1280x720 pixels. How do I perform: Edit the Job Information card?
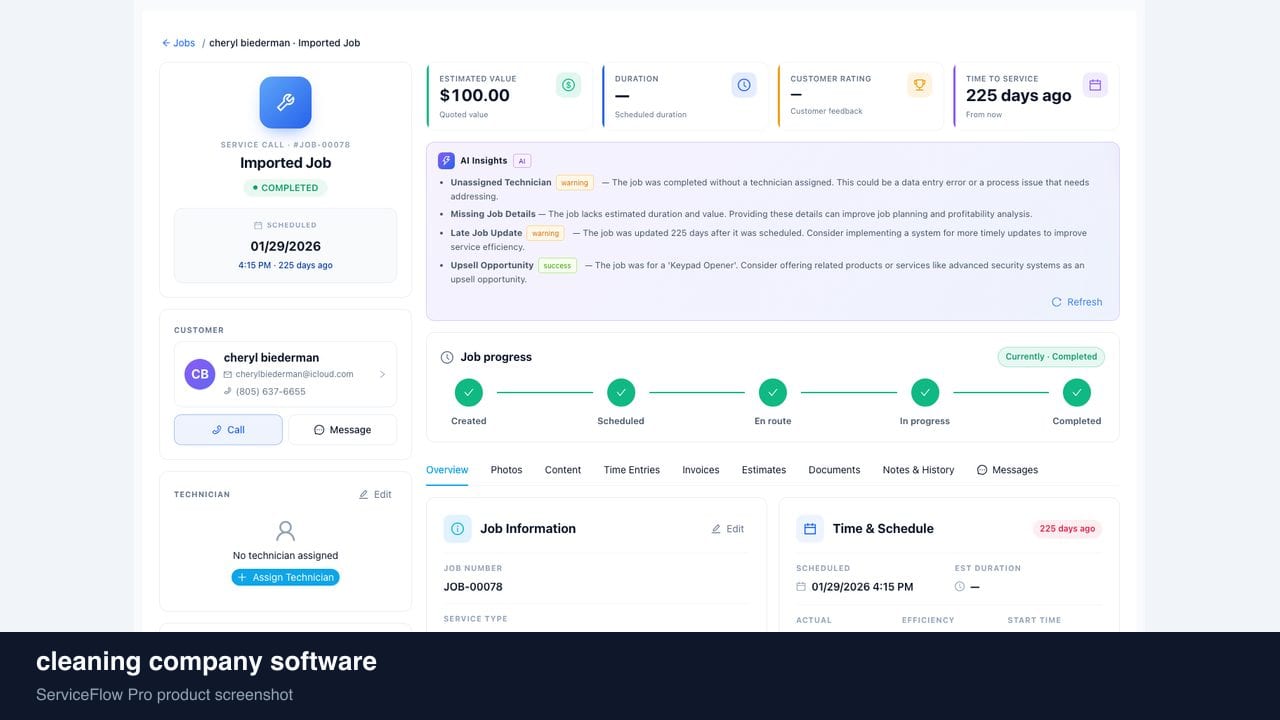728,529
